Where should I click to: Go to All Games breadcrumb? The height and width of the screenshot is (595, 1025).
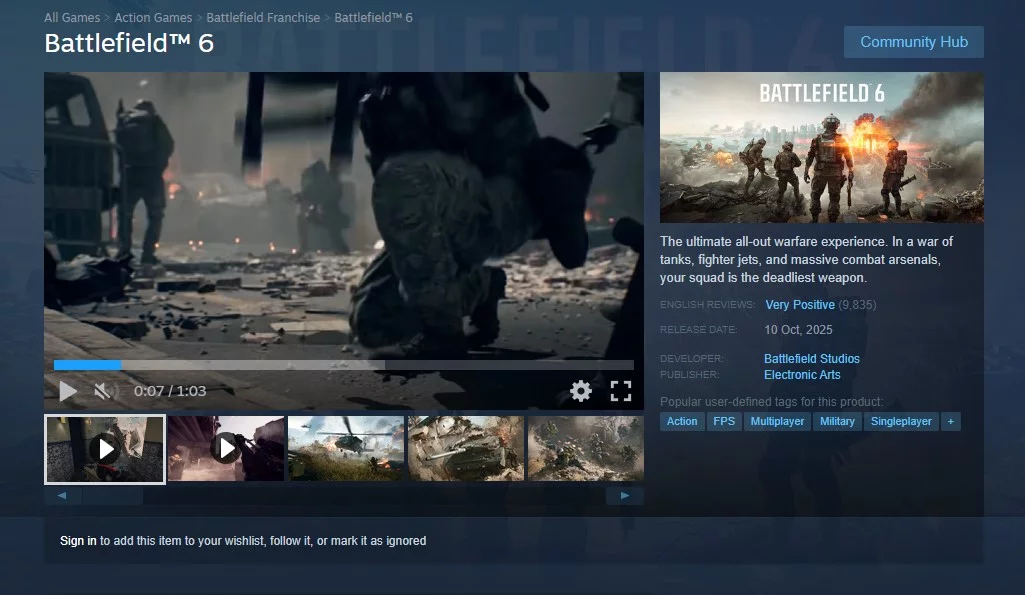click(72, 18)
